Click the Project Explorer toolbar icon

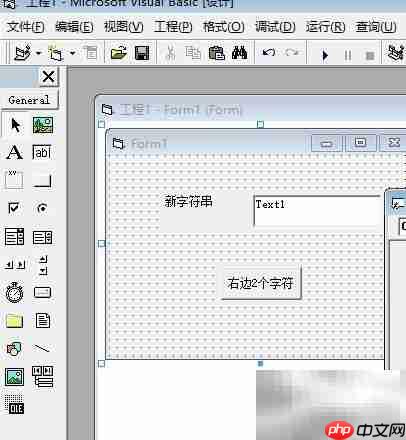click(396, 53)
